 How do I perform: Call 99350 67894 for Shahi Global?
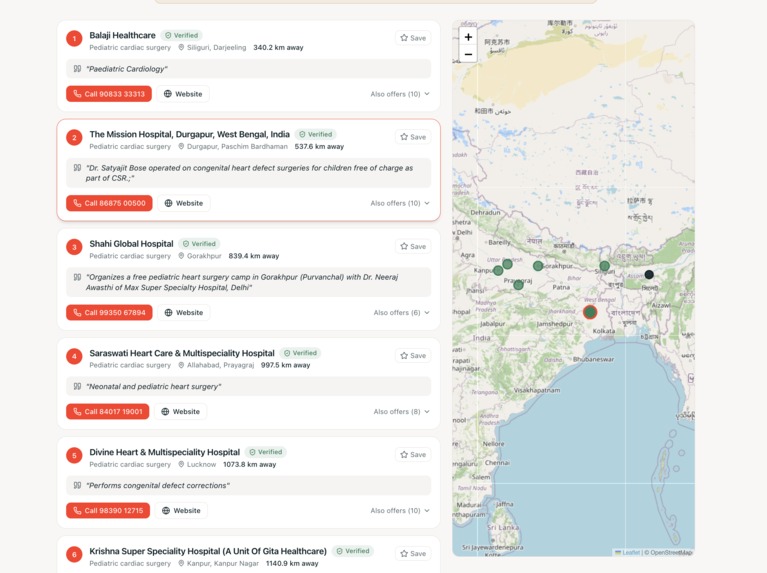(x=109, y=313)
